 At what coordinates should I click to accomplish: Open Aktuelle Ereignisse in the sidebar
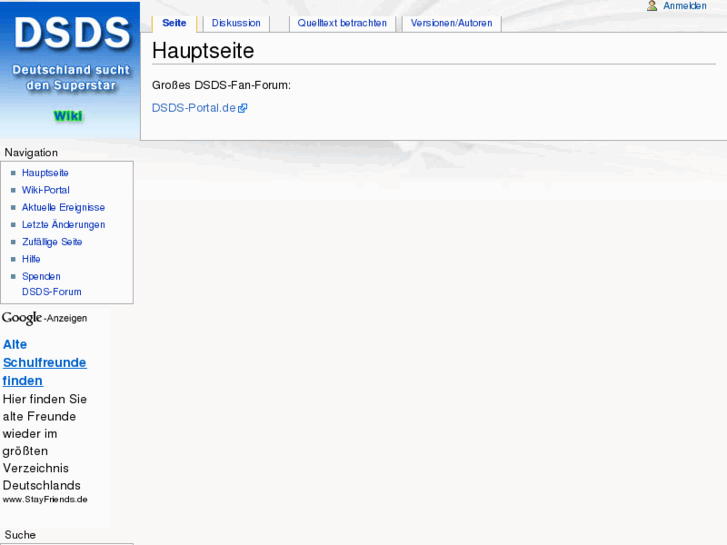(63, 207)
